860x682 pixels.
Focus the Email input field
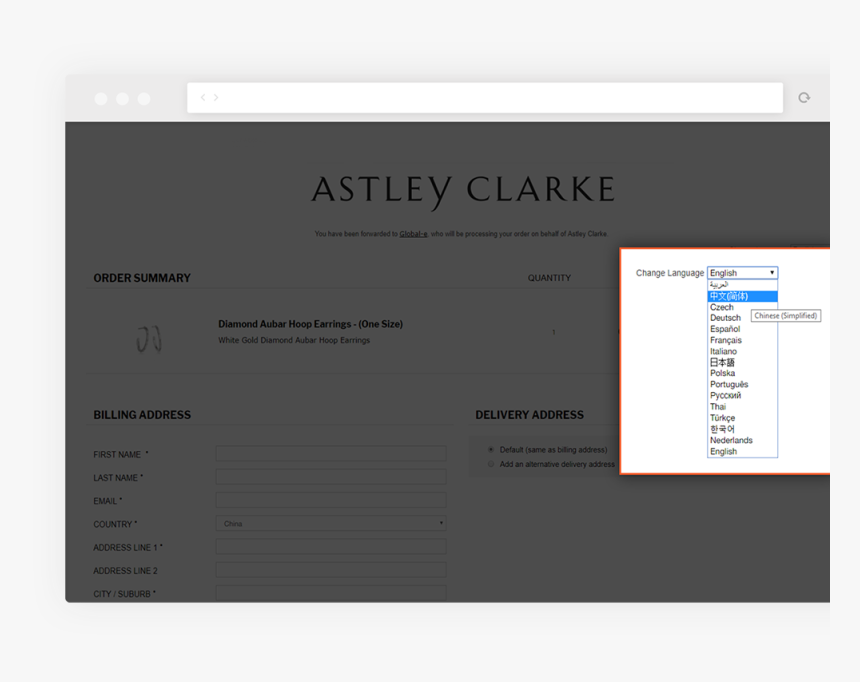pyautogui.click(x=331, y=501)
